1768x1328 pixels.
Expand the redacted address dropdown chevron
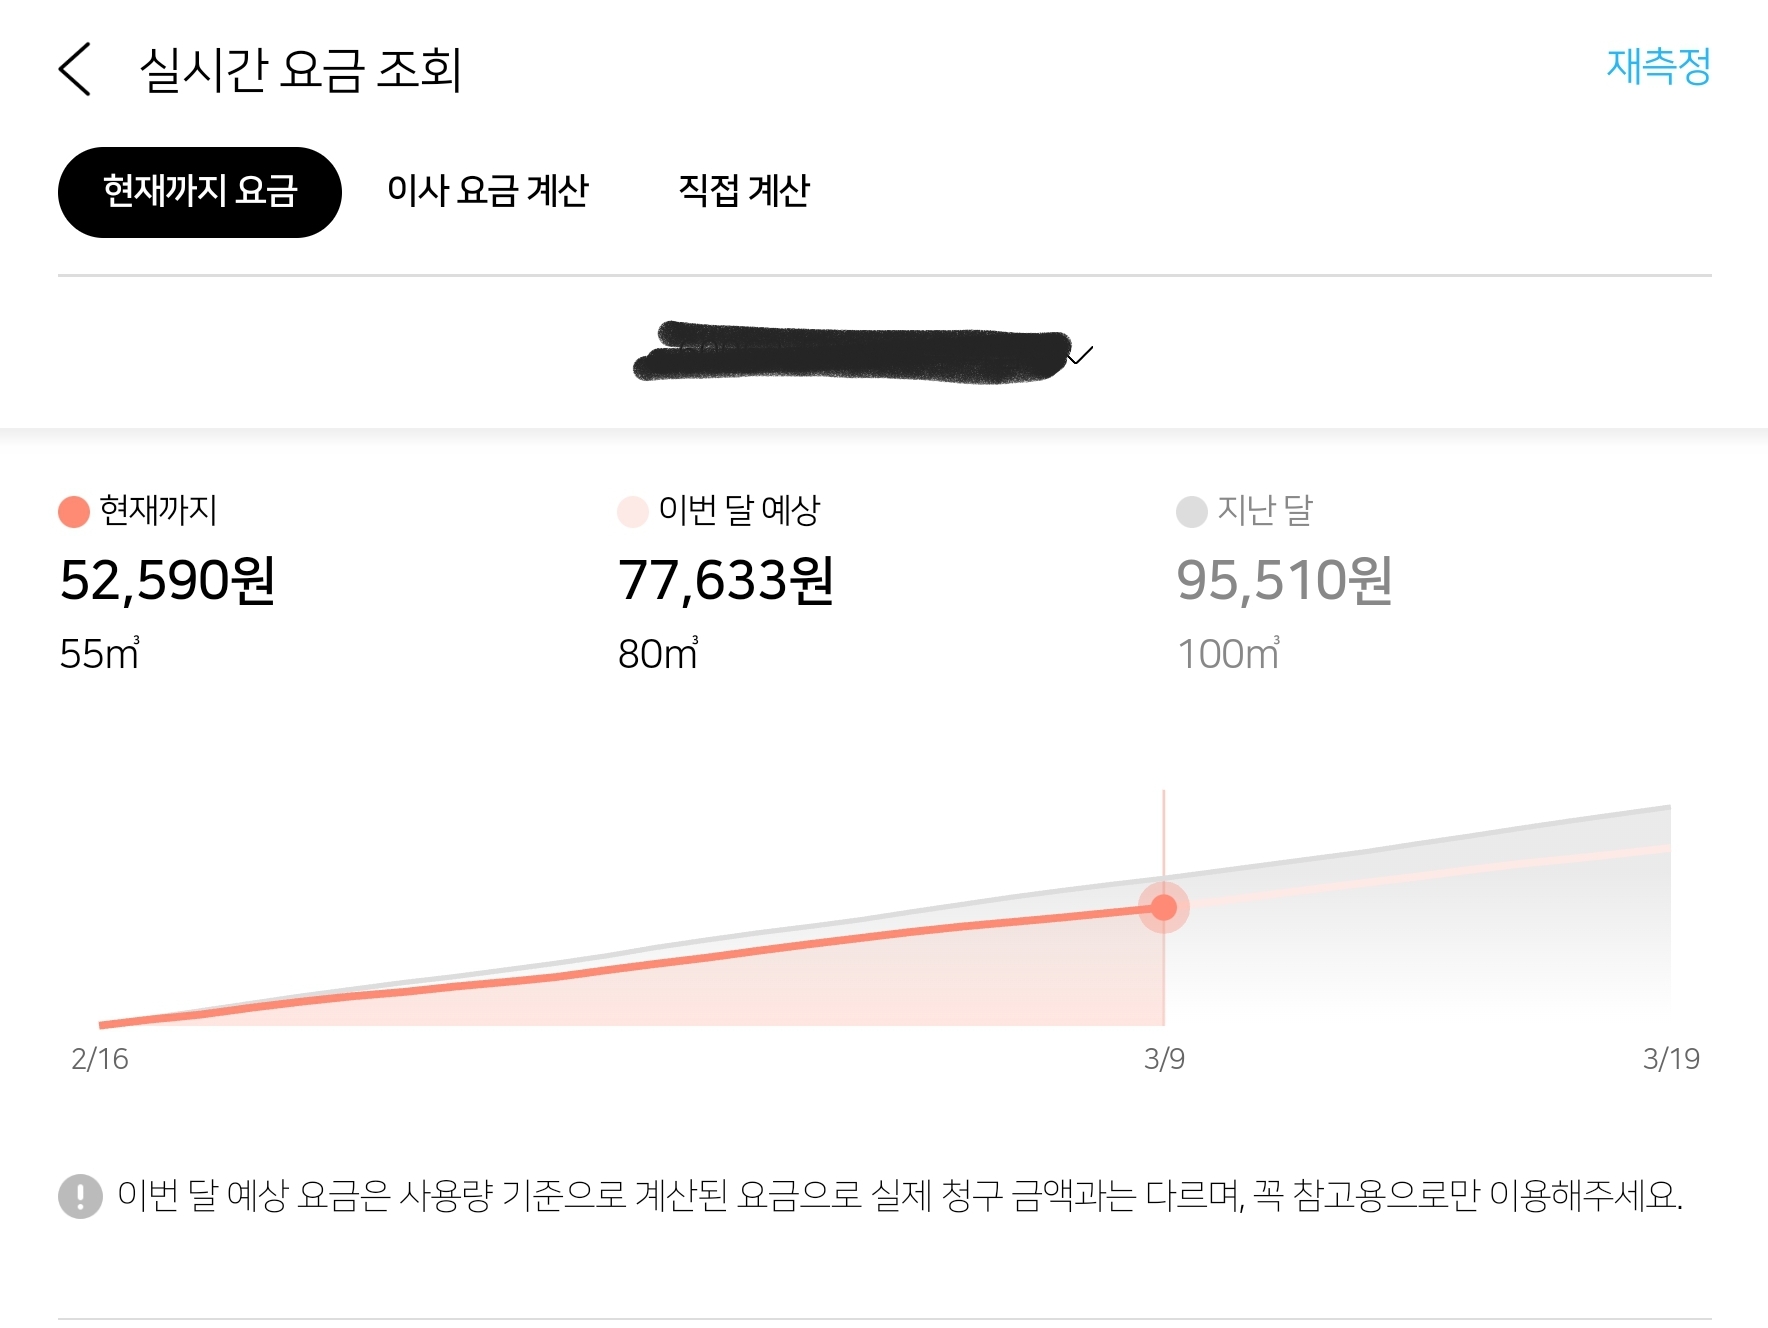(1082, 355)
